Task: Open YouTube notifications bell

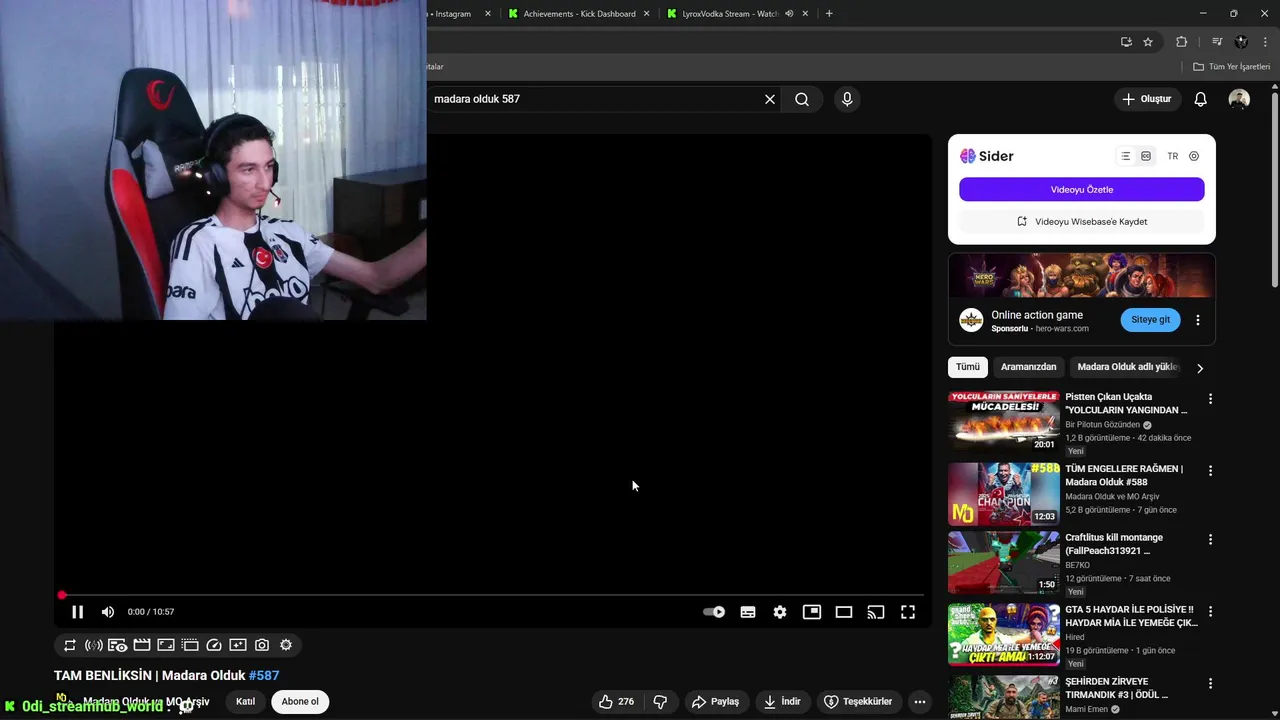Action: [x=1201, y=99]
